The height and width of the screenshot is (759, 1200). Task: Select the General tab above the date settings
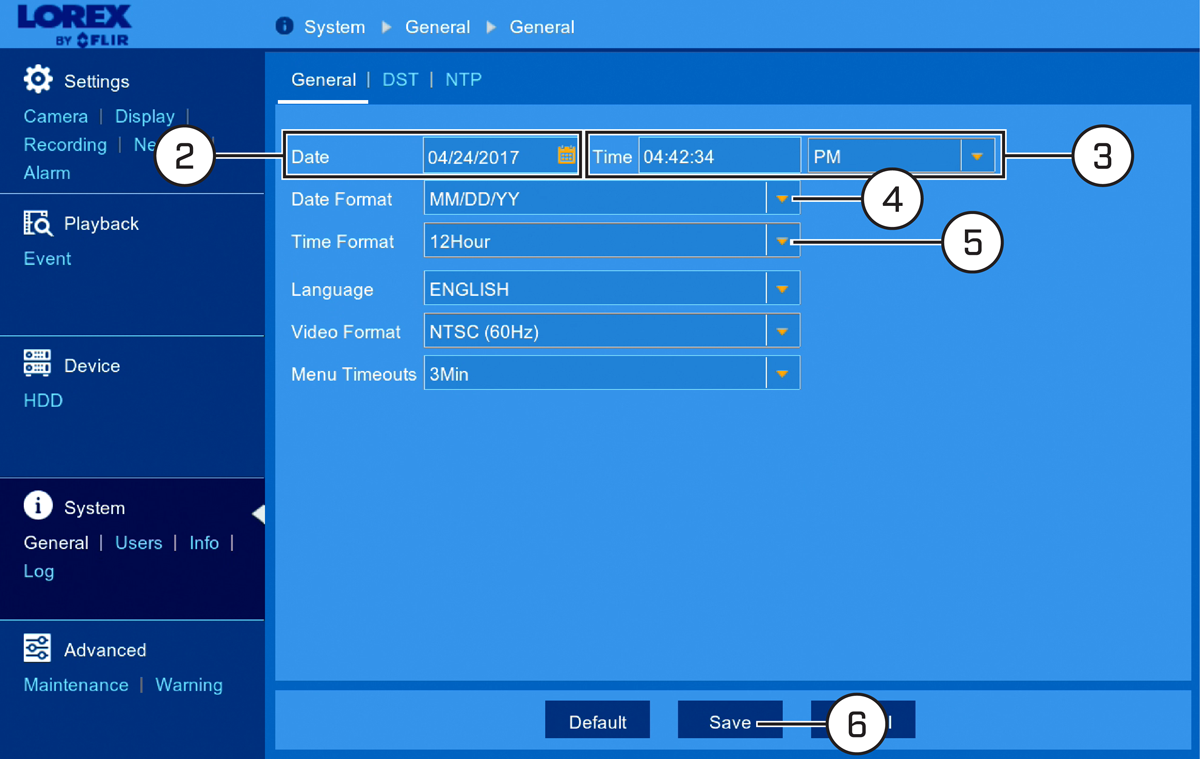click(x=323, y=80)
